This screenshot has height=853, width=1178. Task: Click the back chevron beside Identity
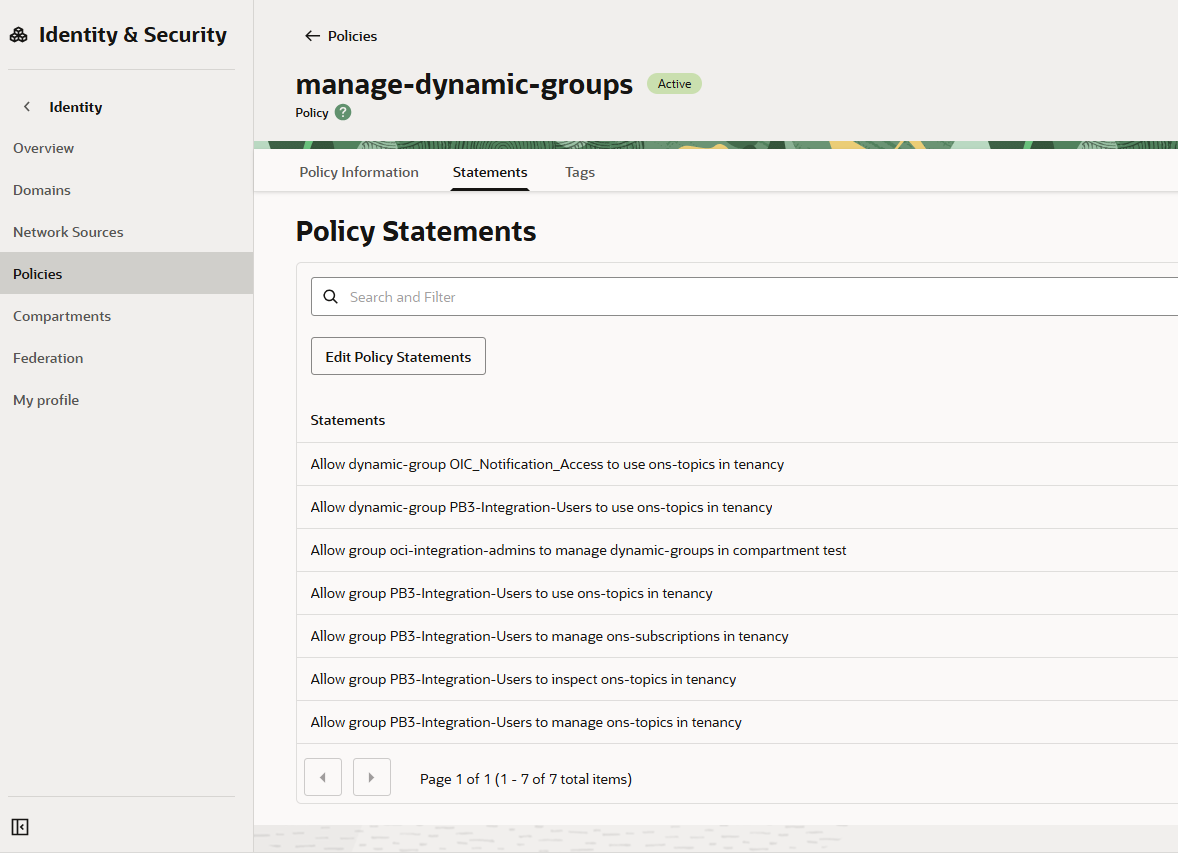point(27,107)
